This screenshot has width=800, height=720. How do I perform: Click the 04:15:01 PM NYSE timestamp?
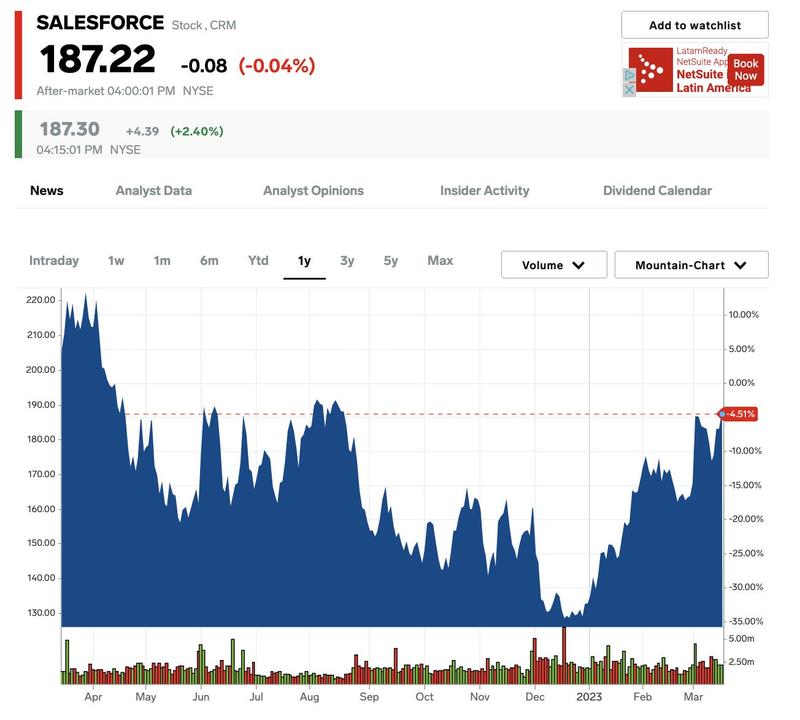pyautogui.click(x=88, y=150)
